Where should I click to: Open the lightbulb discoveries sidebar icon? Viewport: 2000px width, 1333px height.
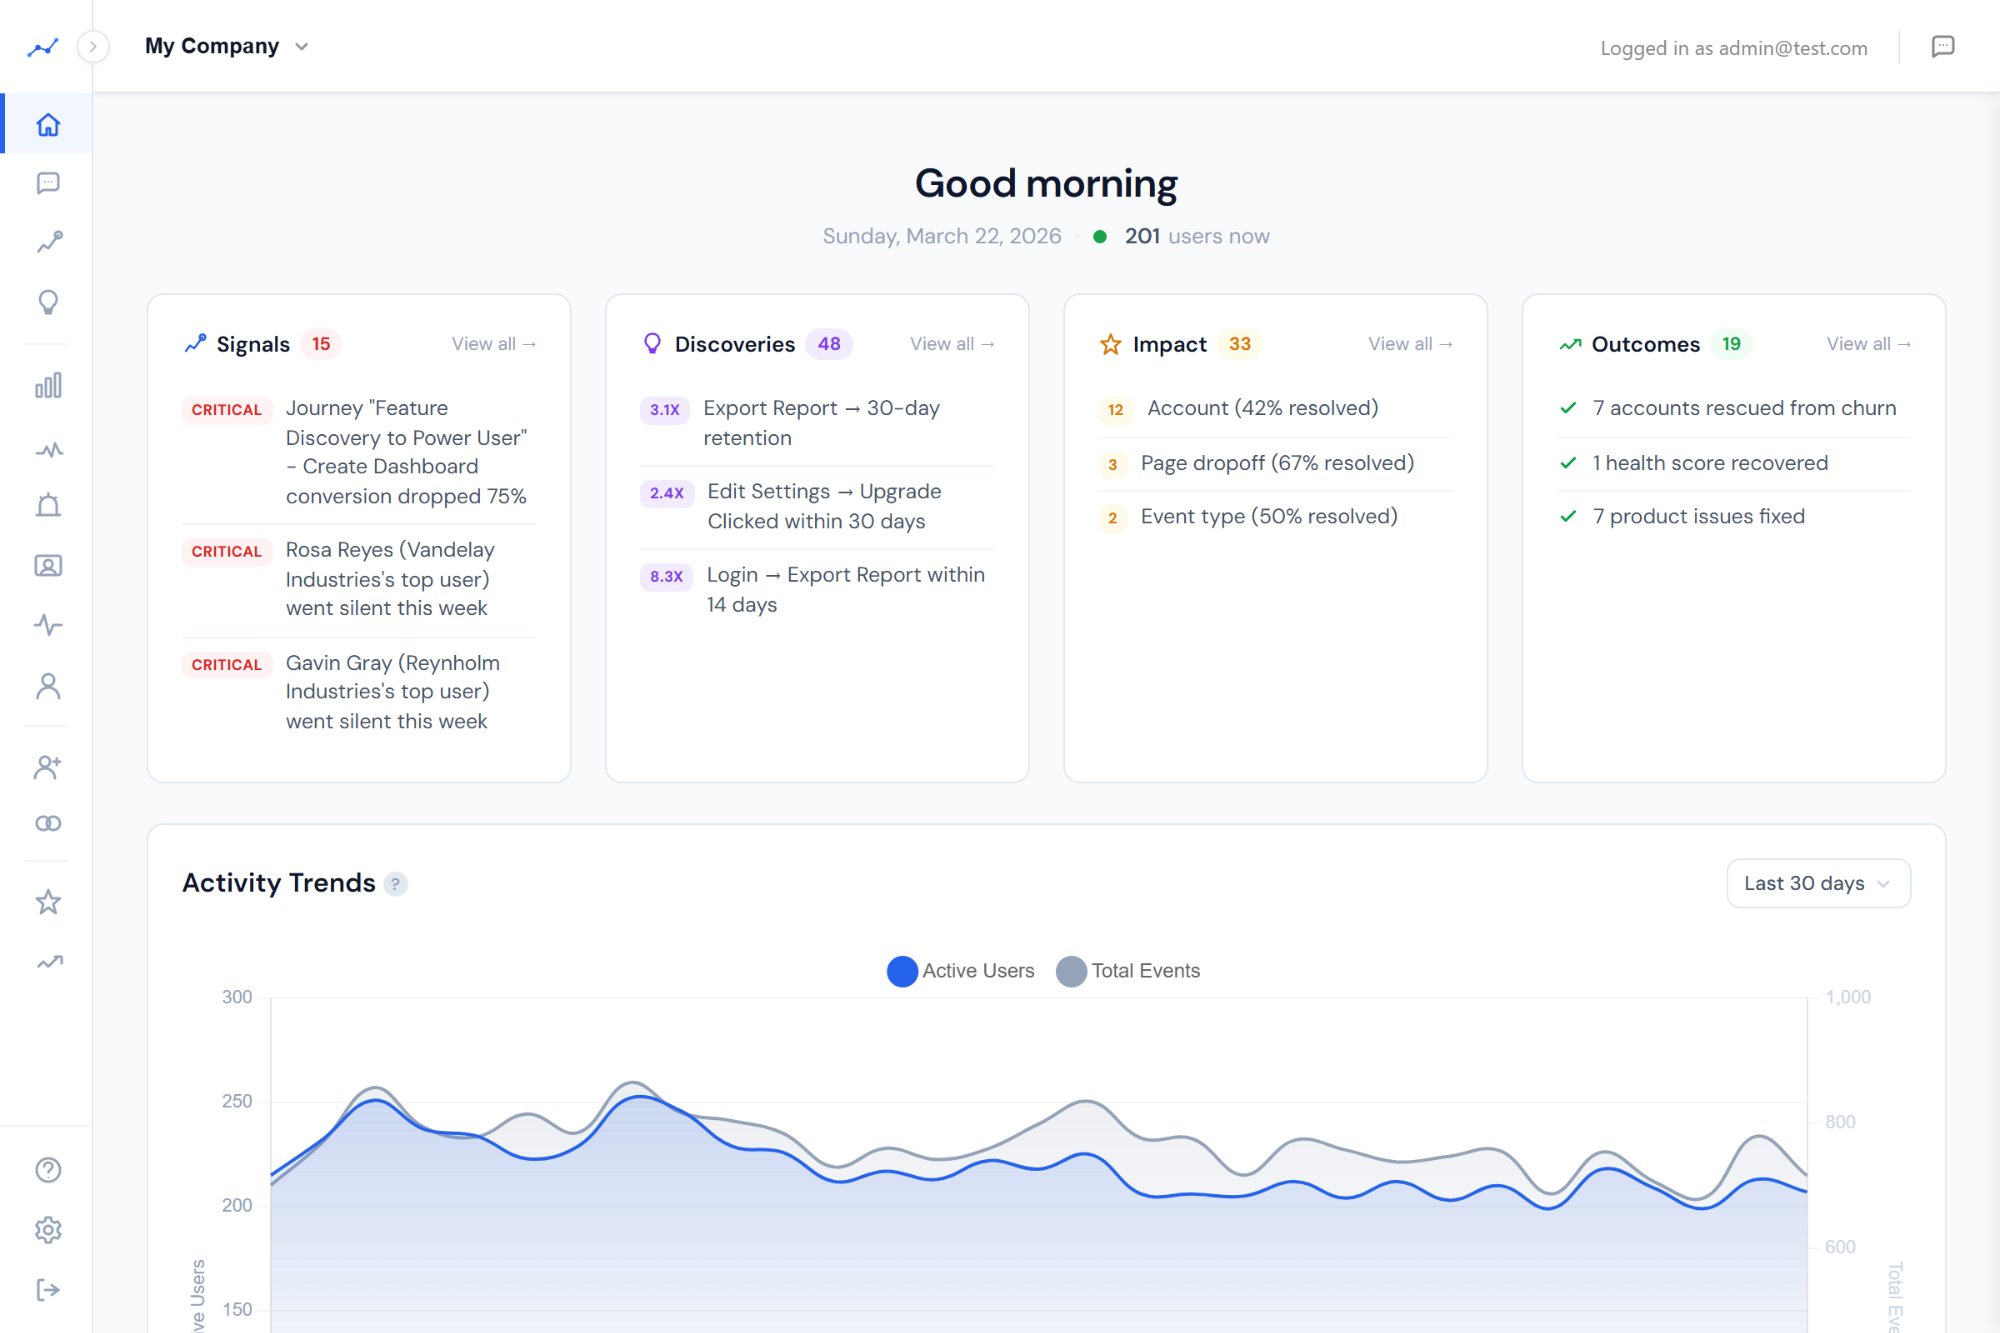[48, 302]
